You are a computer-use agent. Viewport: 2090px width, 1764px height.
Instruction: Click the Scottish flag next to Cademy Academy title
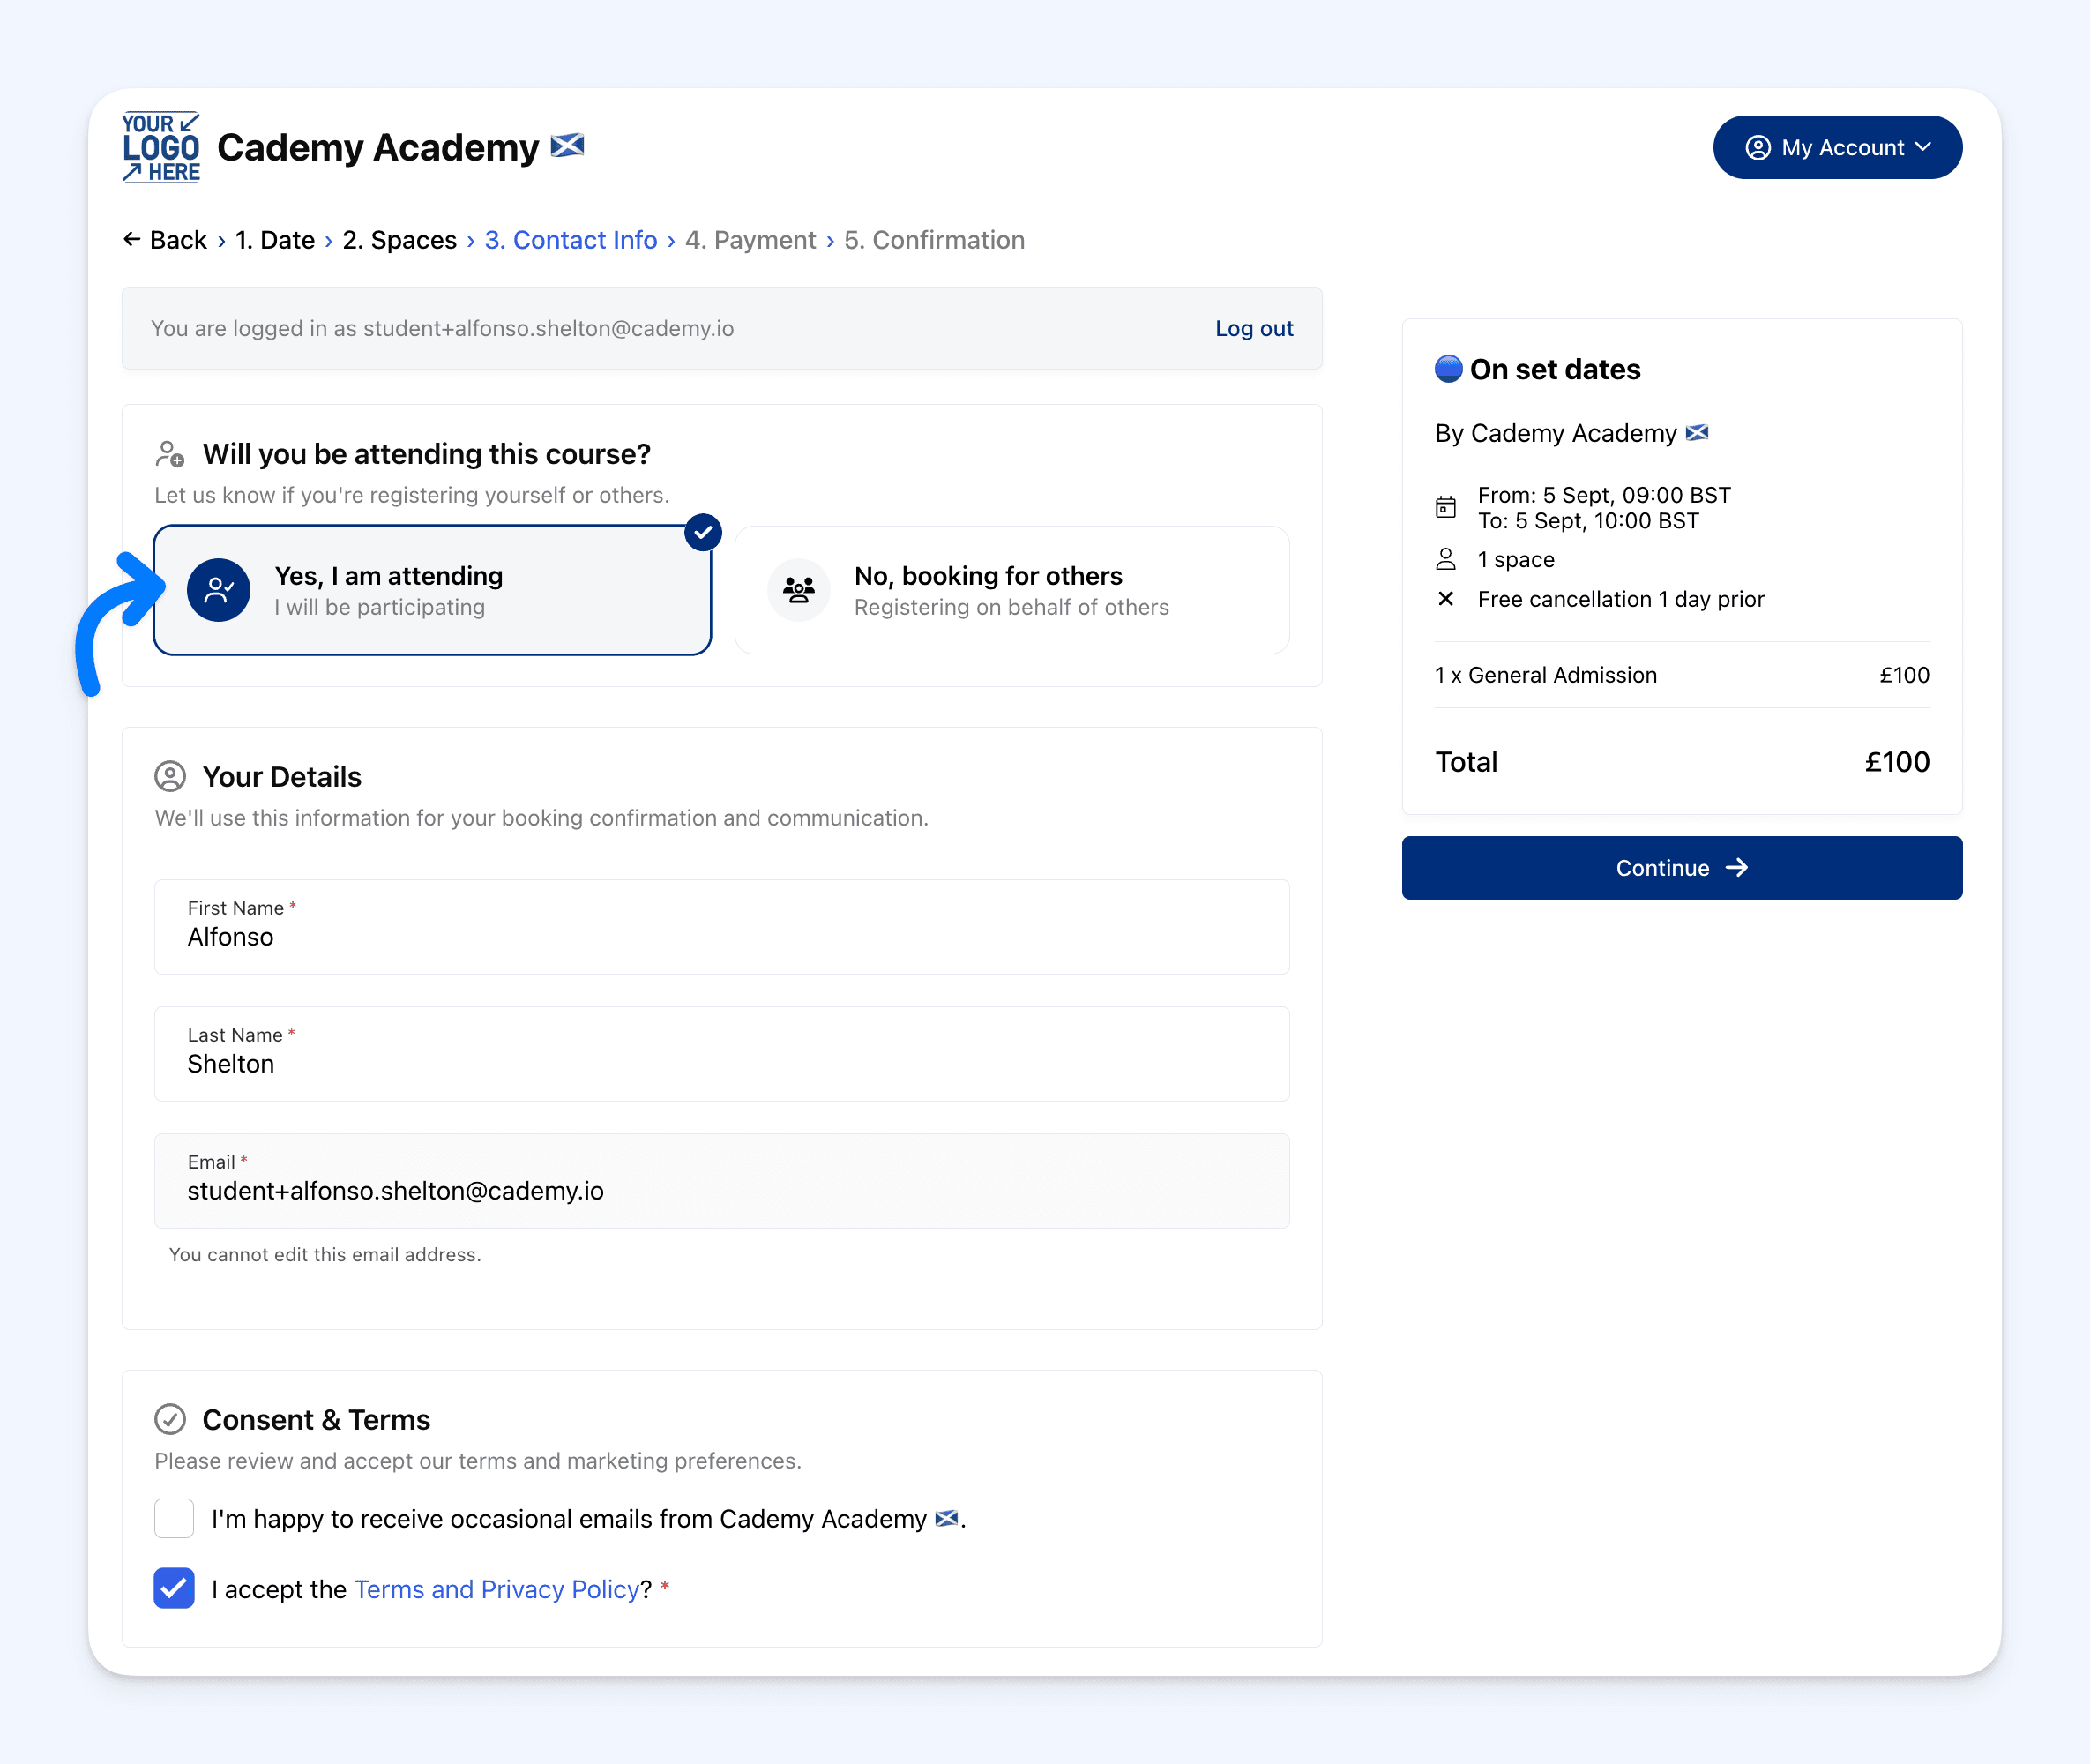[567, 146]
